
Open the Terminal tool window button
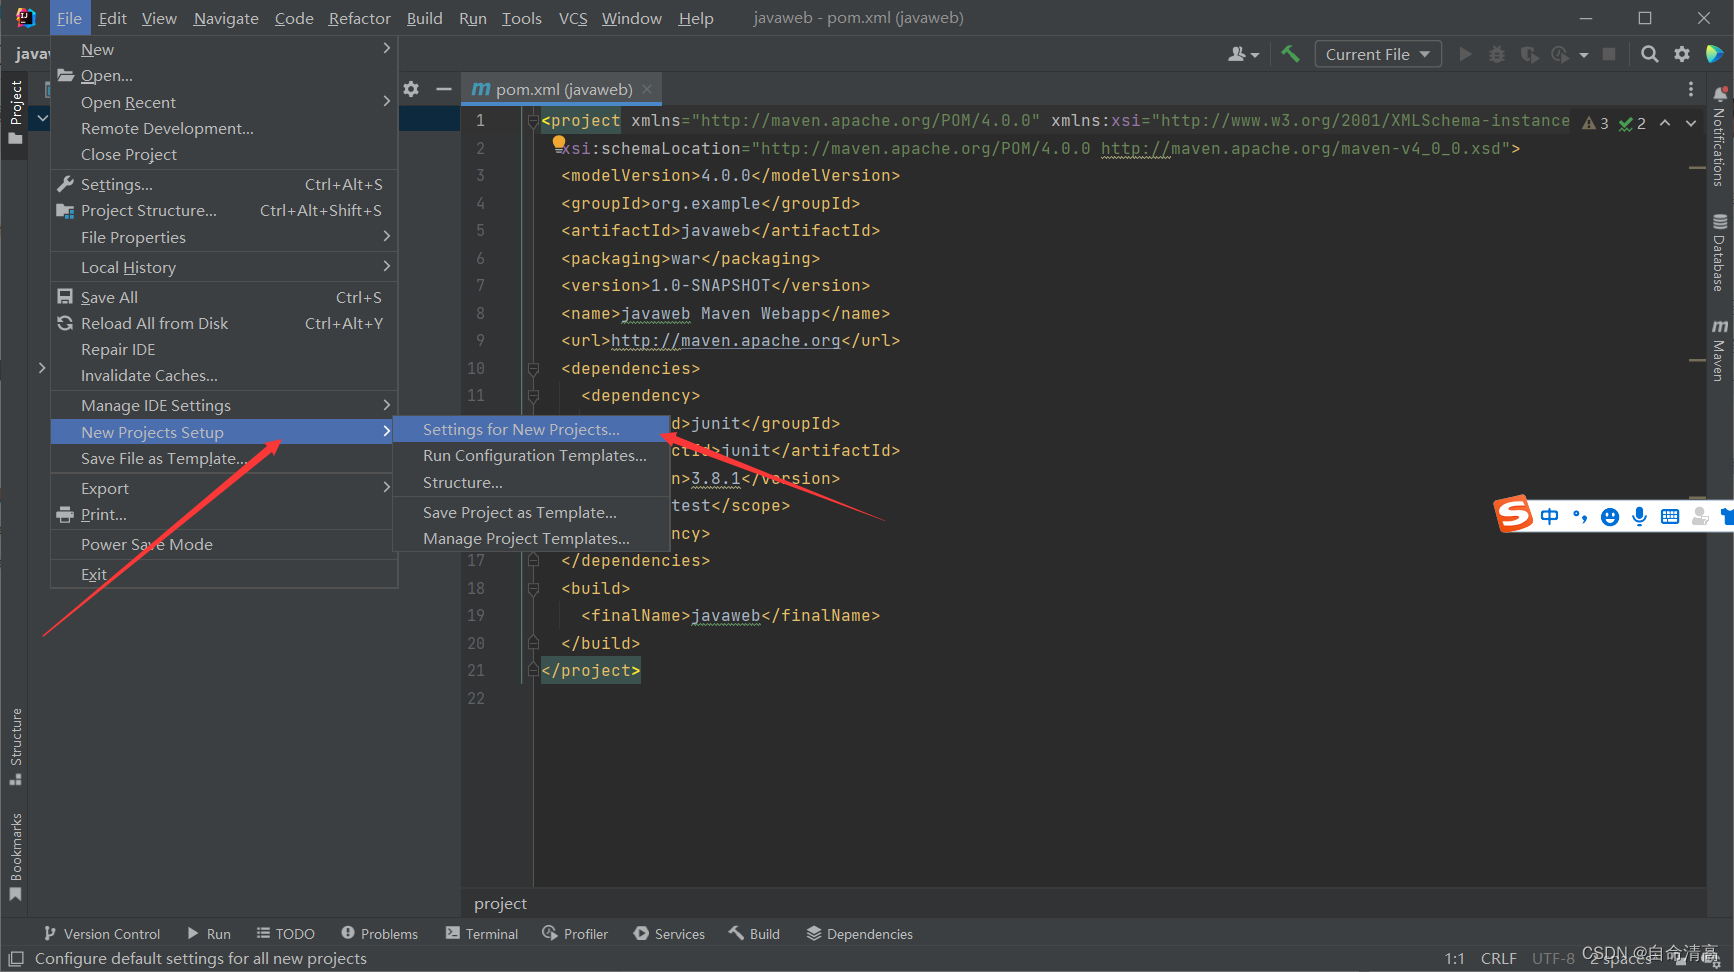pos(482,933)
